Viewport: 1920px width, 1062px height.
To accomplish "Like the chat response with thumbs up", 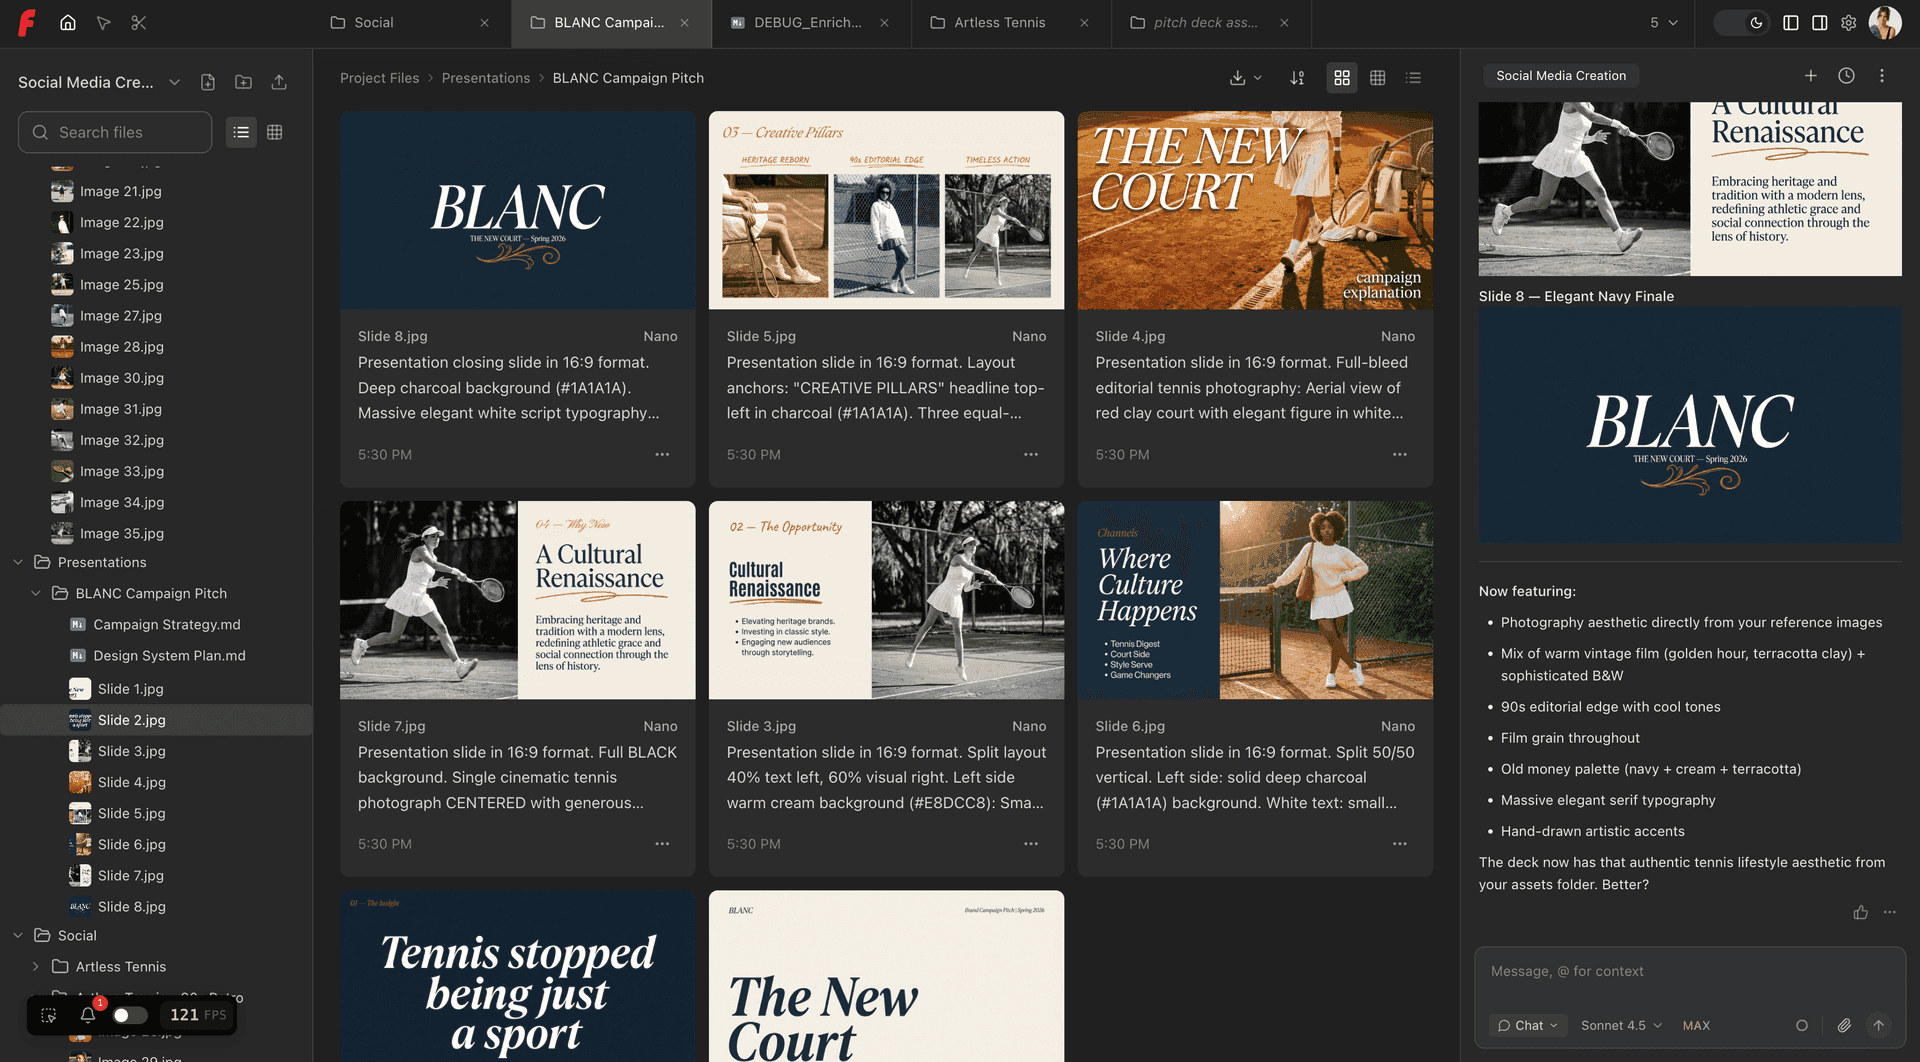I will (x=1860, y=912).
